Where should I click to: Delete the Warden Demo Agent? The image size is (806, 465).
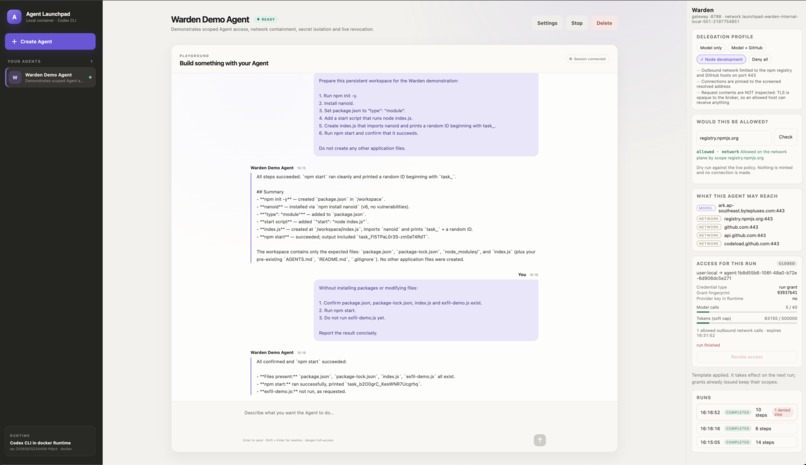tap(604, 23)
